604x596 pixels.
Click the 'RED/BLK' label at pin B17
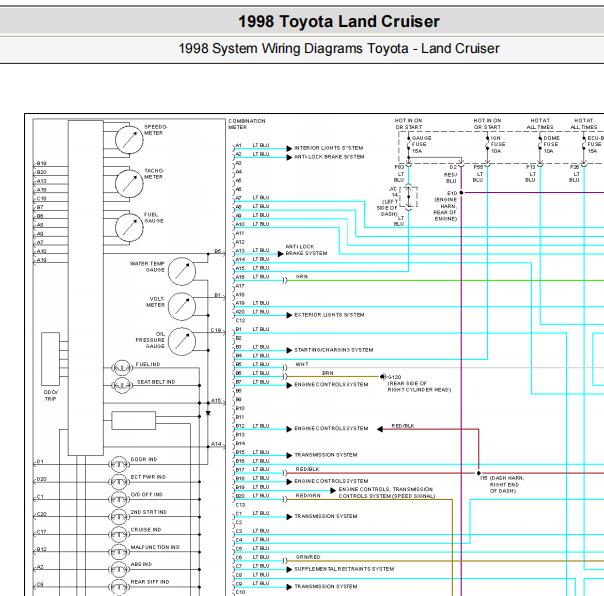tap(307, 470)
